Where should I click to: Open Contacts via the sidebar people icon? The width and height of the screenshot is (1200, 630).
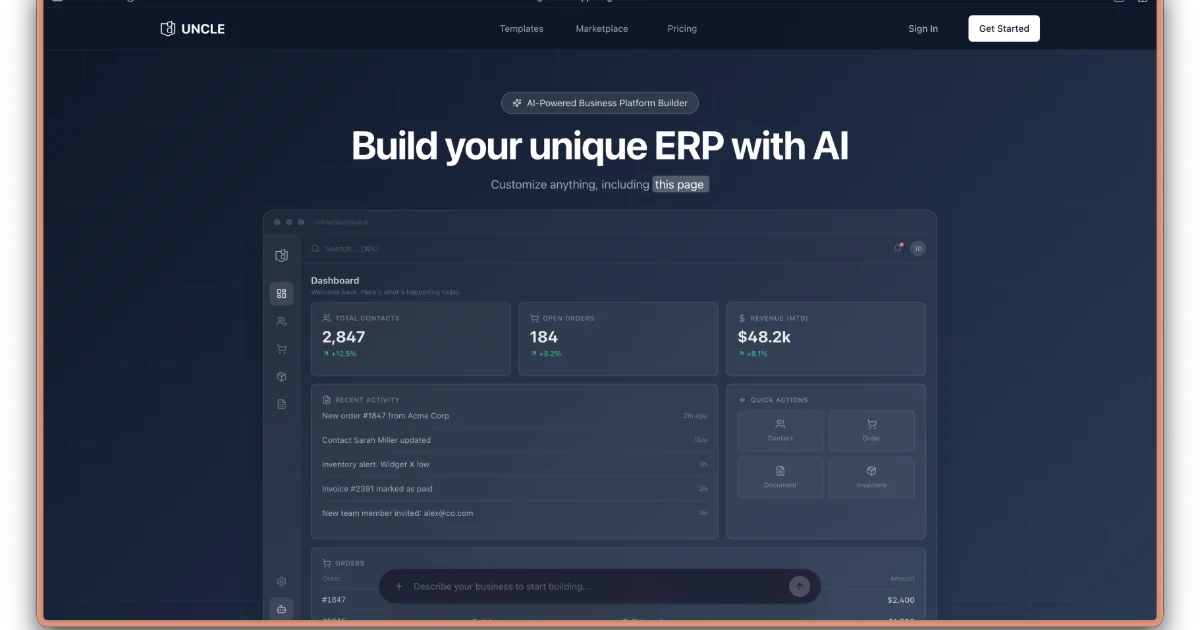pyautogui.click(x=282, y=322)
